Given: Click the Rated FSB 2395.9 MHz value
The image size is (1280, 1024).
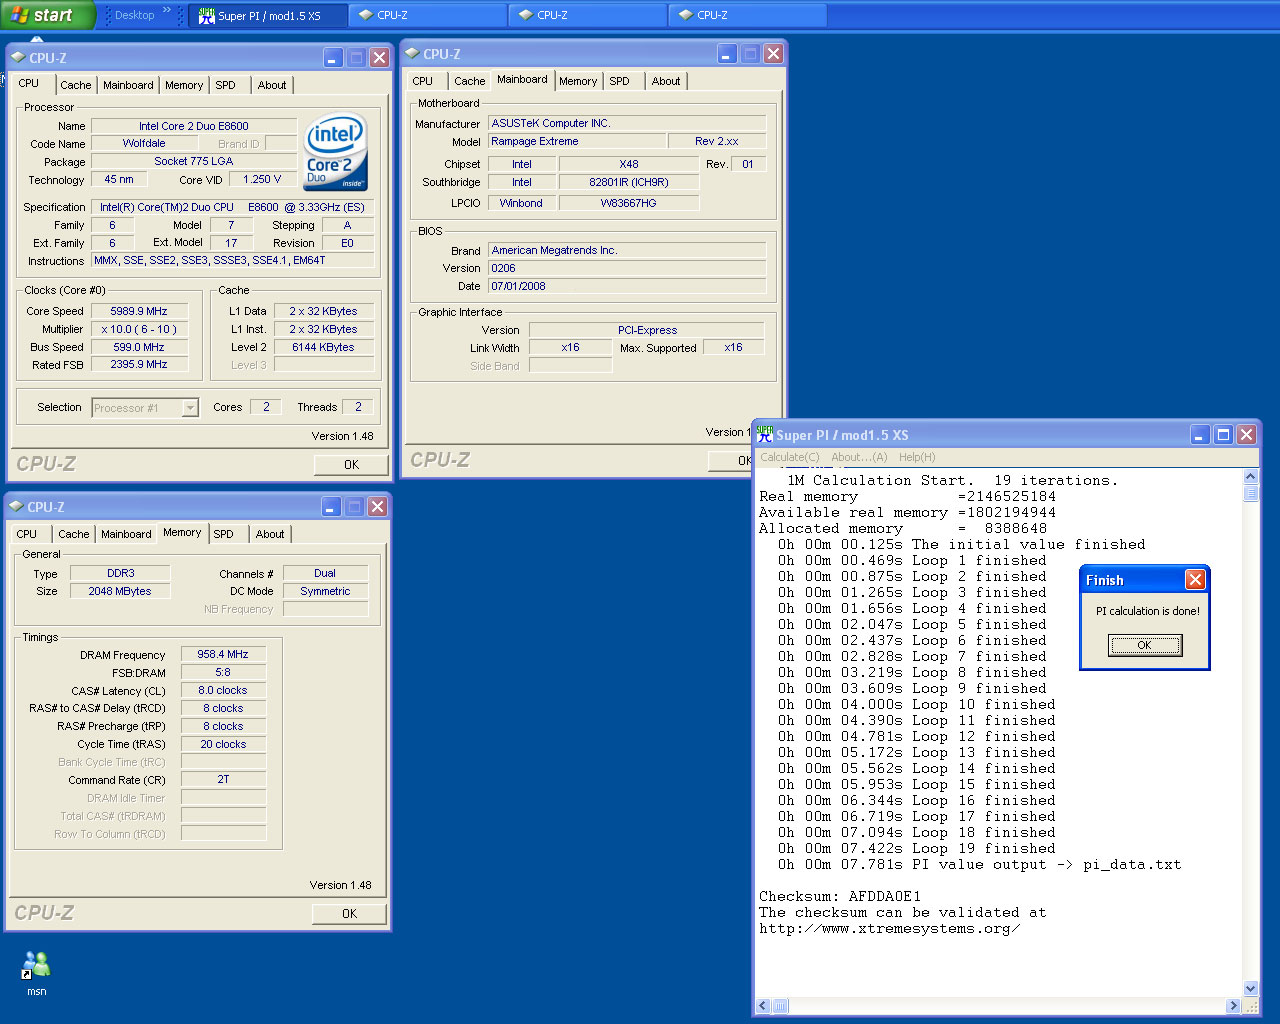Looking at the screenshot, I should (x=139, y=365).
